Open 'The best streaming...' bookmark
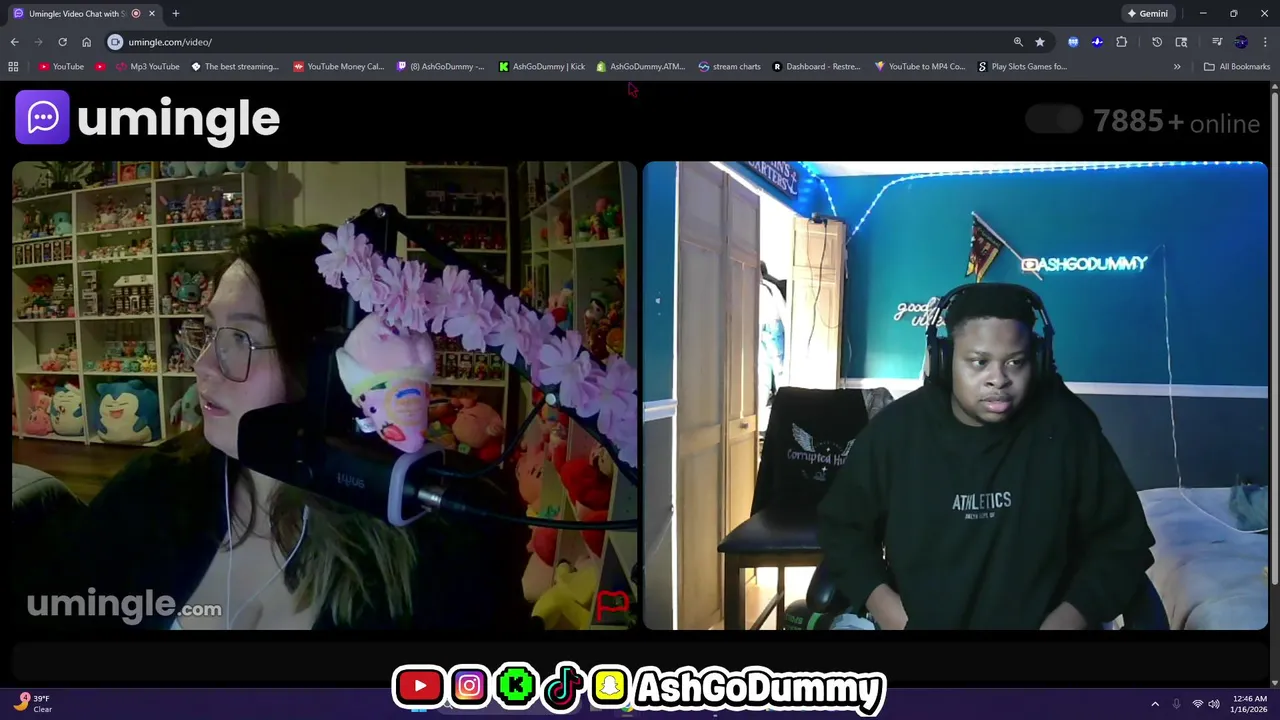 [x=235, y=67]
